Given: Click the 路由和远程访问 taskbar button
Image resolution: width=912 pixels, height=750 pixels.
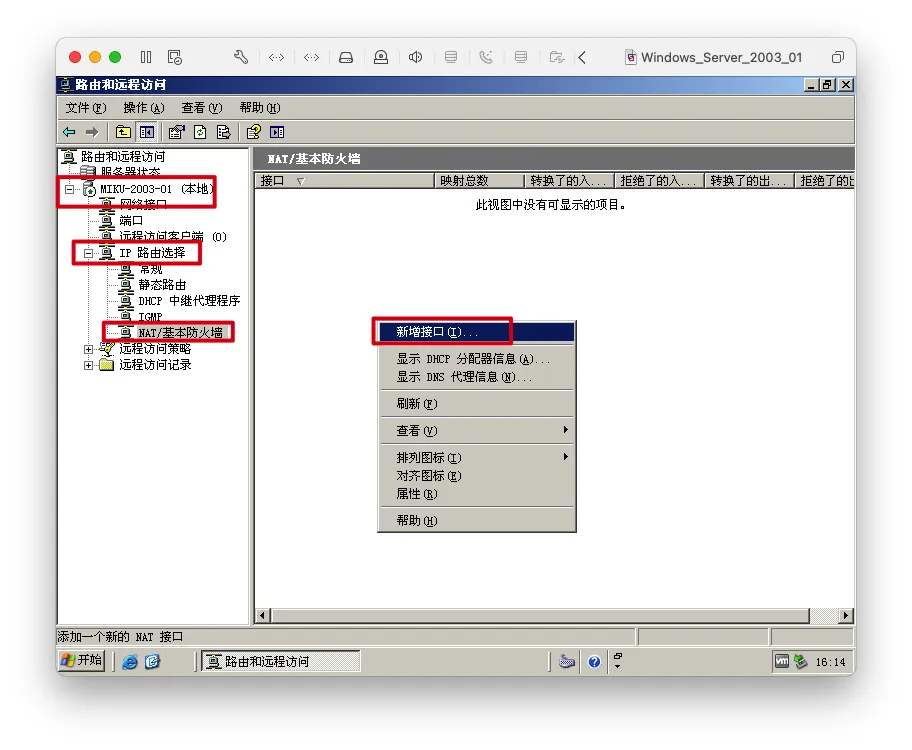Looking at the screenshot, I should (280, 662).
